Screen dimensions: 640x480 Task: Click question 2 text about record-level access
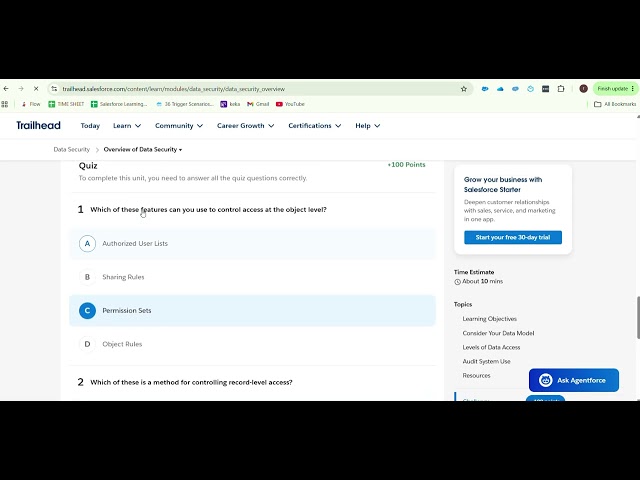point(191,382)
